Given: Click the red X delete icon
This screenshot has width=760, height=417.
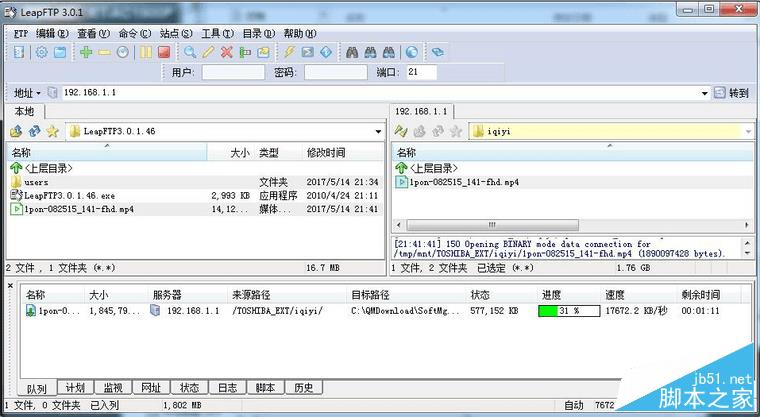Looking at the screenshot, I should [x=226, y=52].
